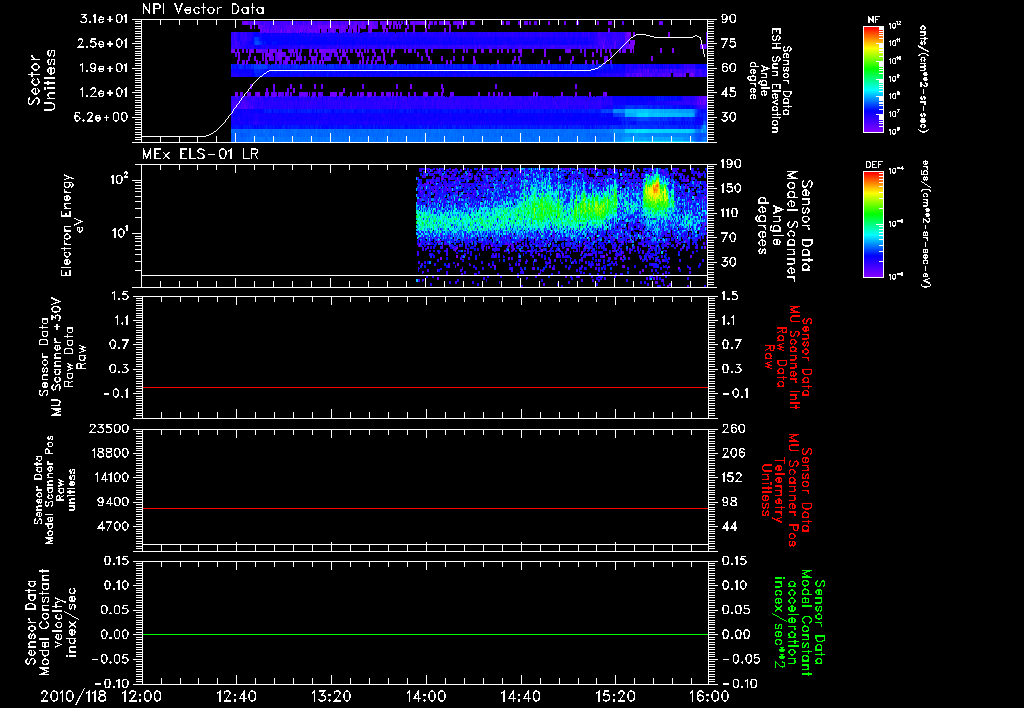Click the 3.1e+01 sector tick label
Viewport: 1024px width, 708px height.
tap(104, 19)
